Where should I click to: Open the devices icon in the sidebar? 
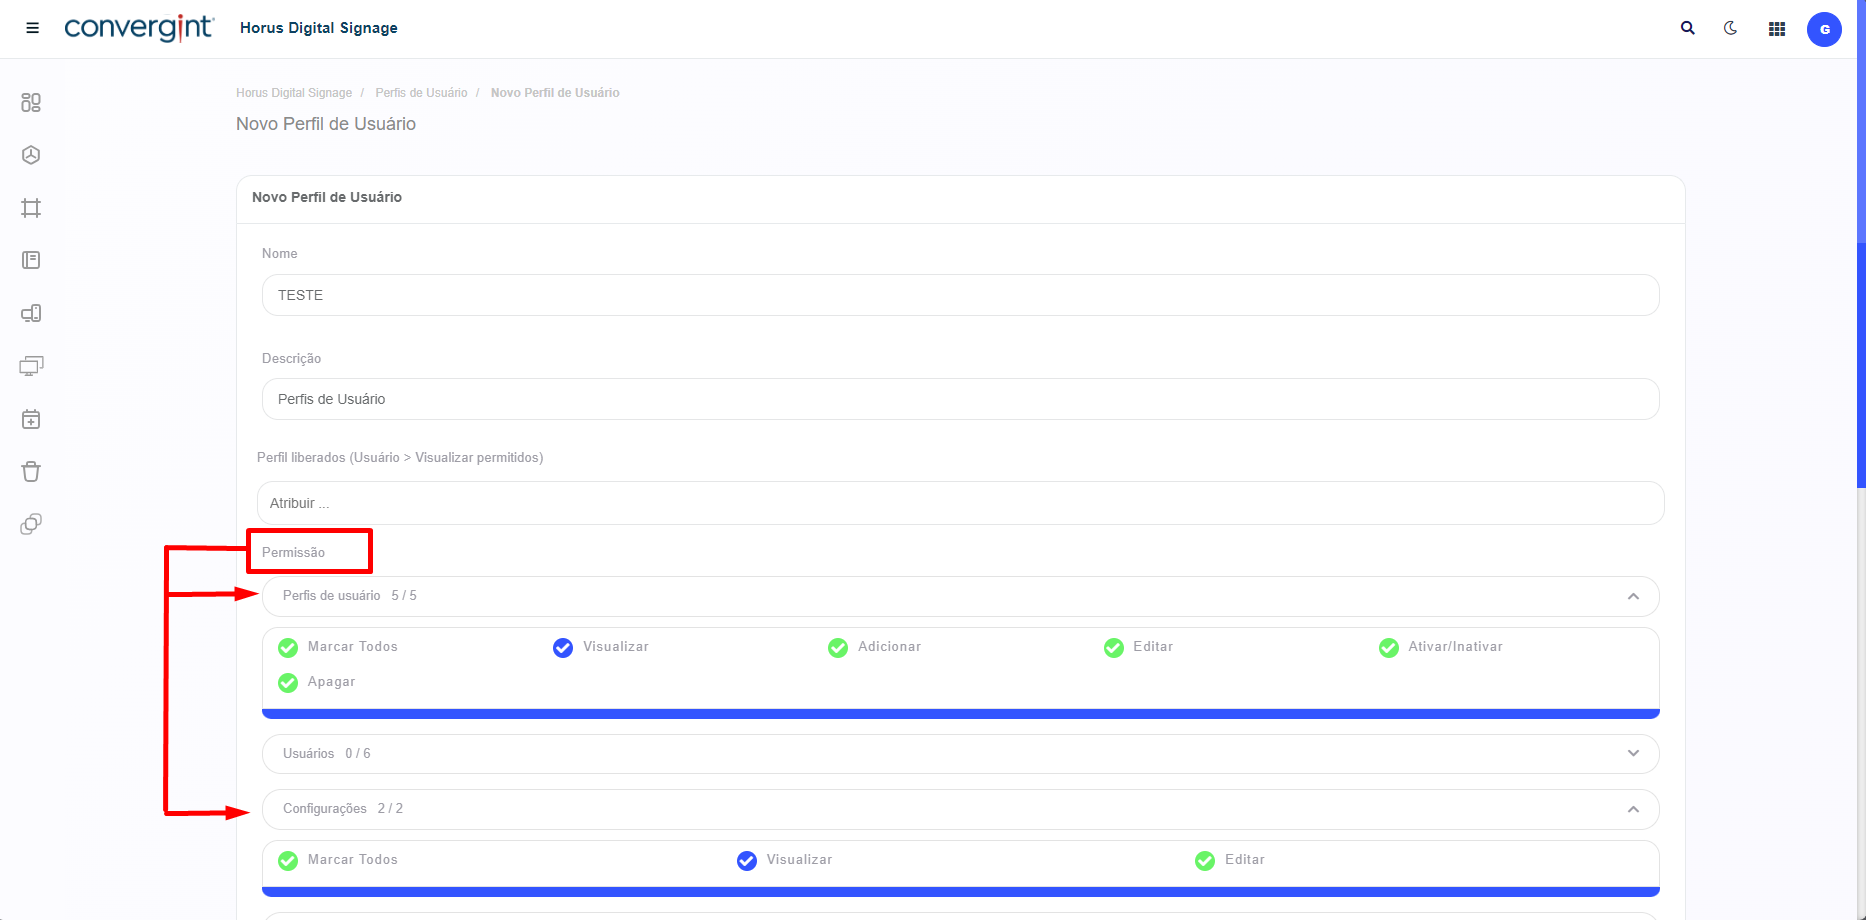click(x=31, y=313)
